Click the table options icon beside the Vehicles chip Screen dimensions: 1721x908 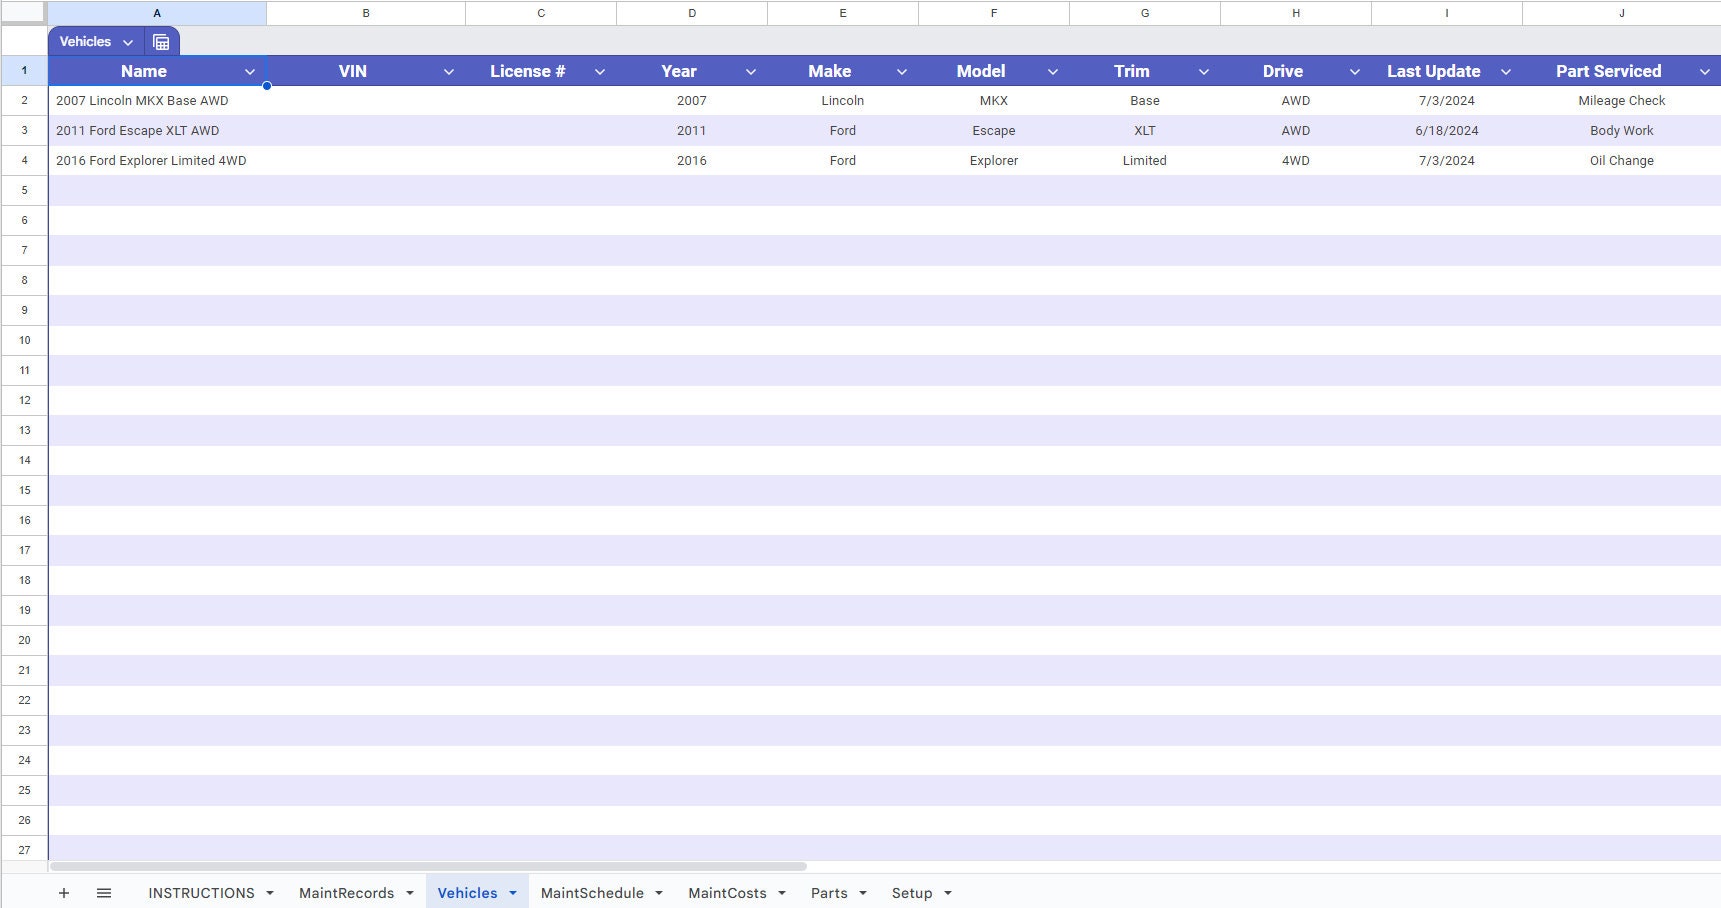tap(161, 41)
